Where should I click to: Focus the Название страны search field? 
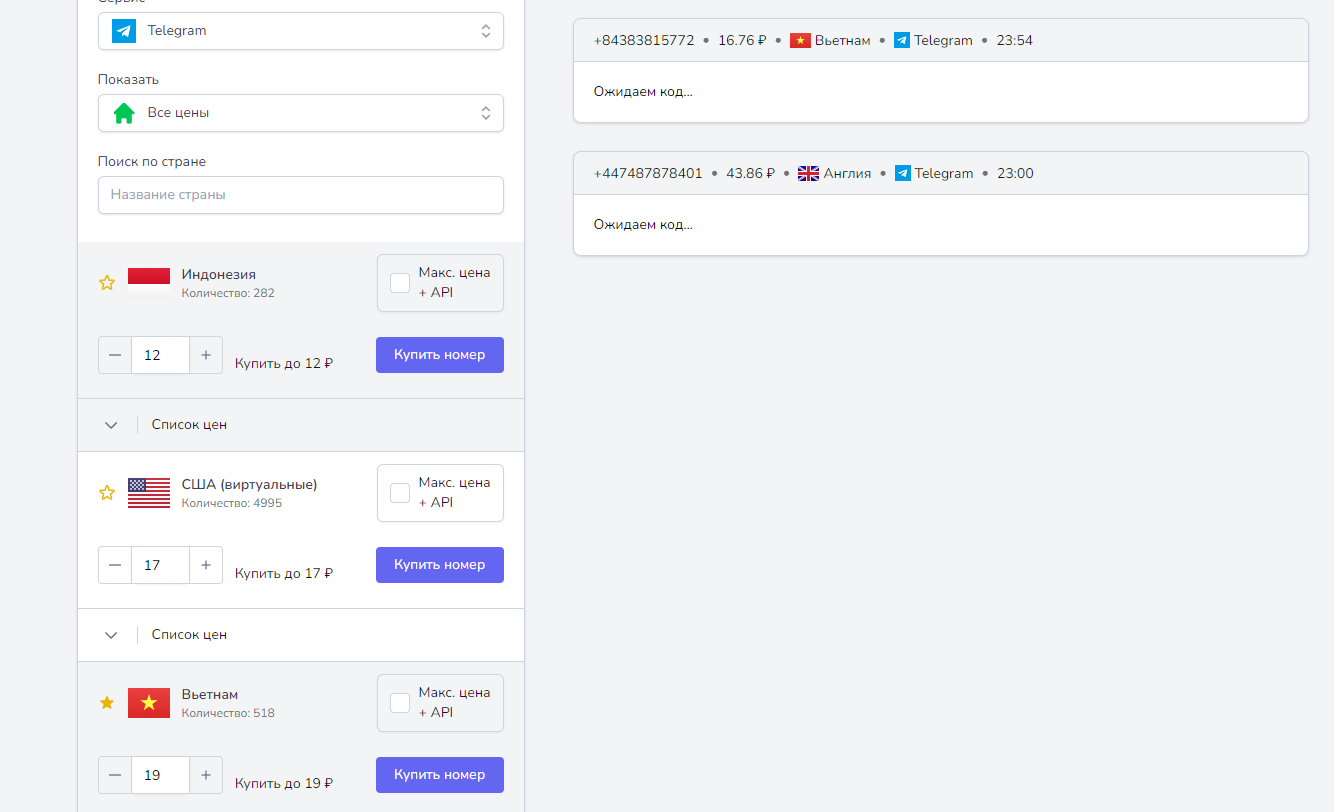[301, 195]
